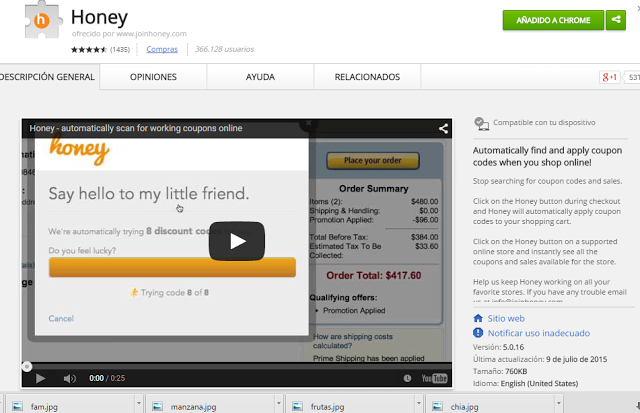Click the 'Tamaño: 760KB' text
Screen dimensions: 640x413
500,371
